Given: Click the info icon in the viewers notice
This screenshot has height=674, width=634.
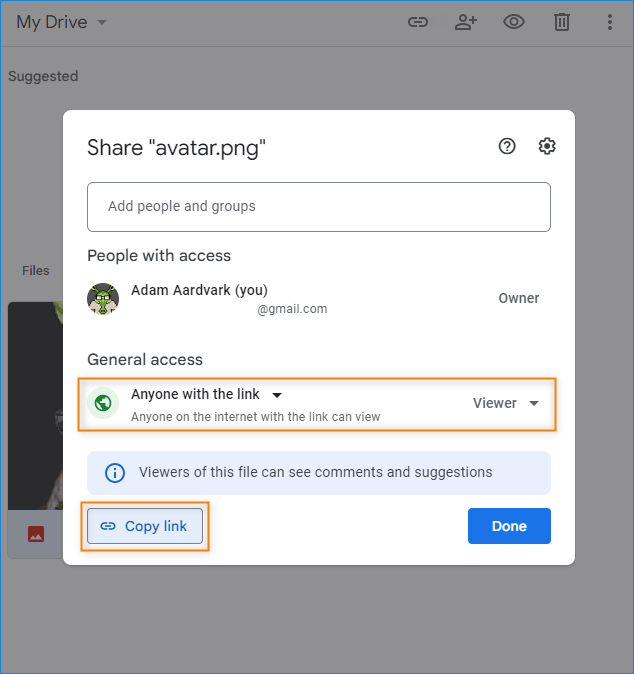Looking at the screenshot, I should (x=115, y=473).
